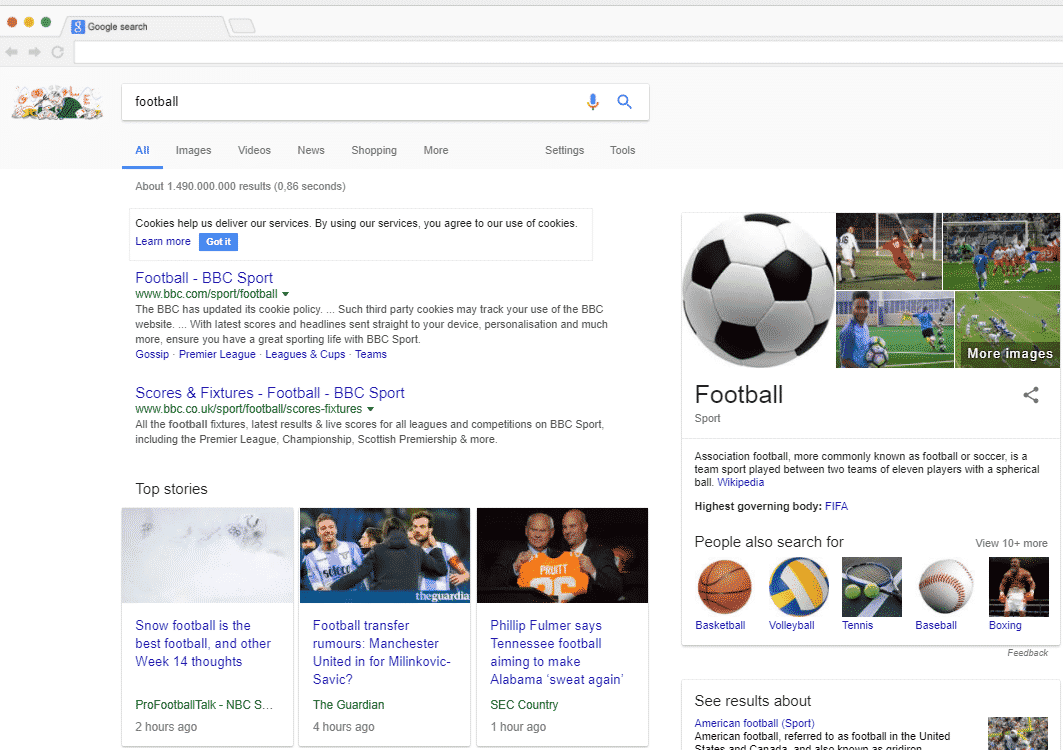Viewport: 1063px width, 750px height.
Task: Open Snow football Week 14 thoughts story
Action: coord(203,644)
